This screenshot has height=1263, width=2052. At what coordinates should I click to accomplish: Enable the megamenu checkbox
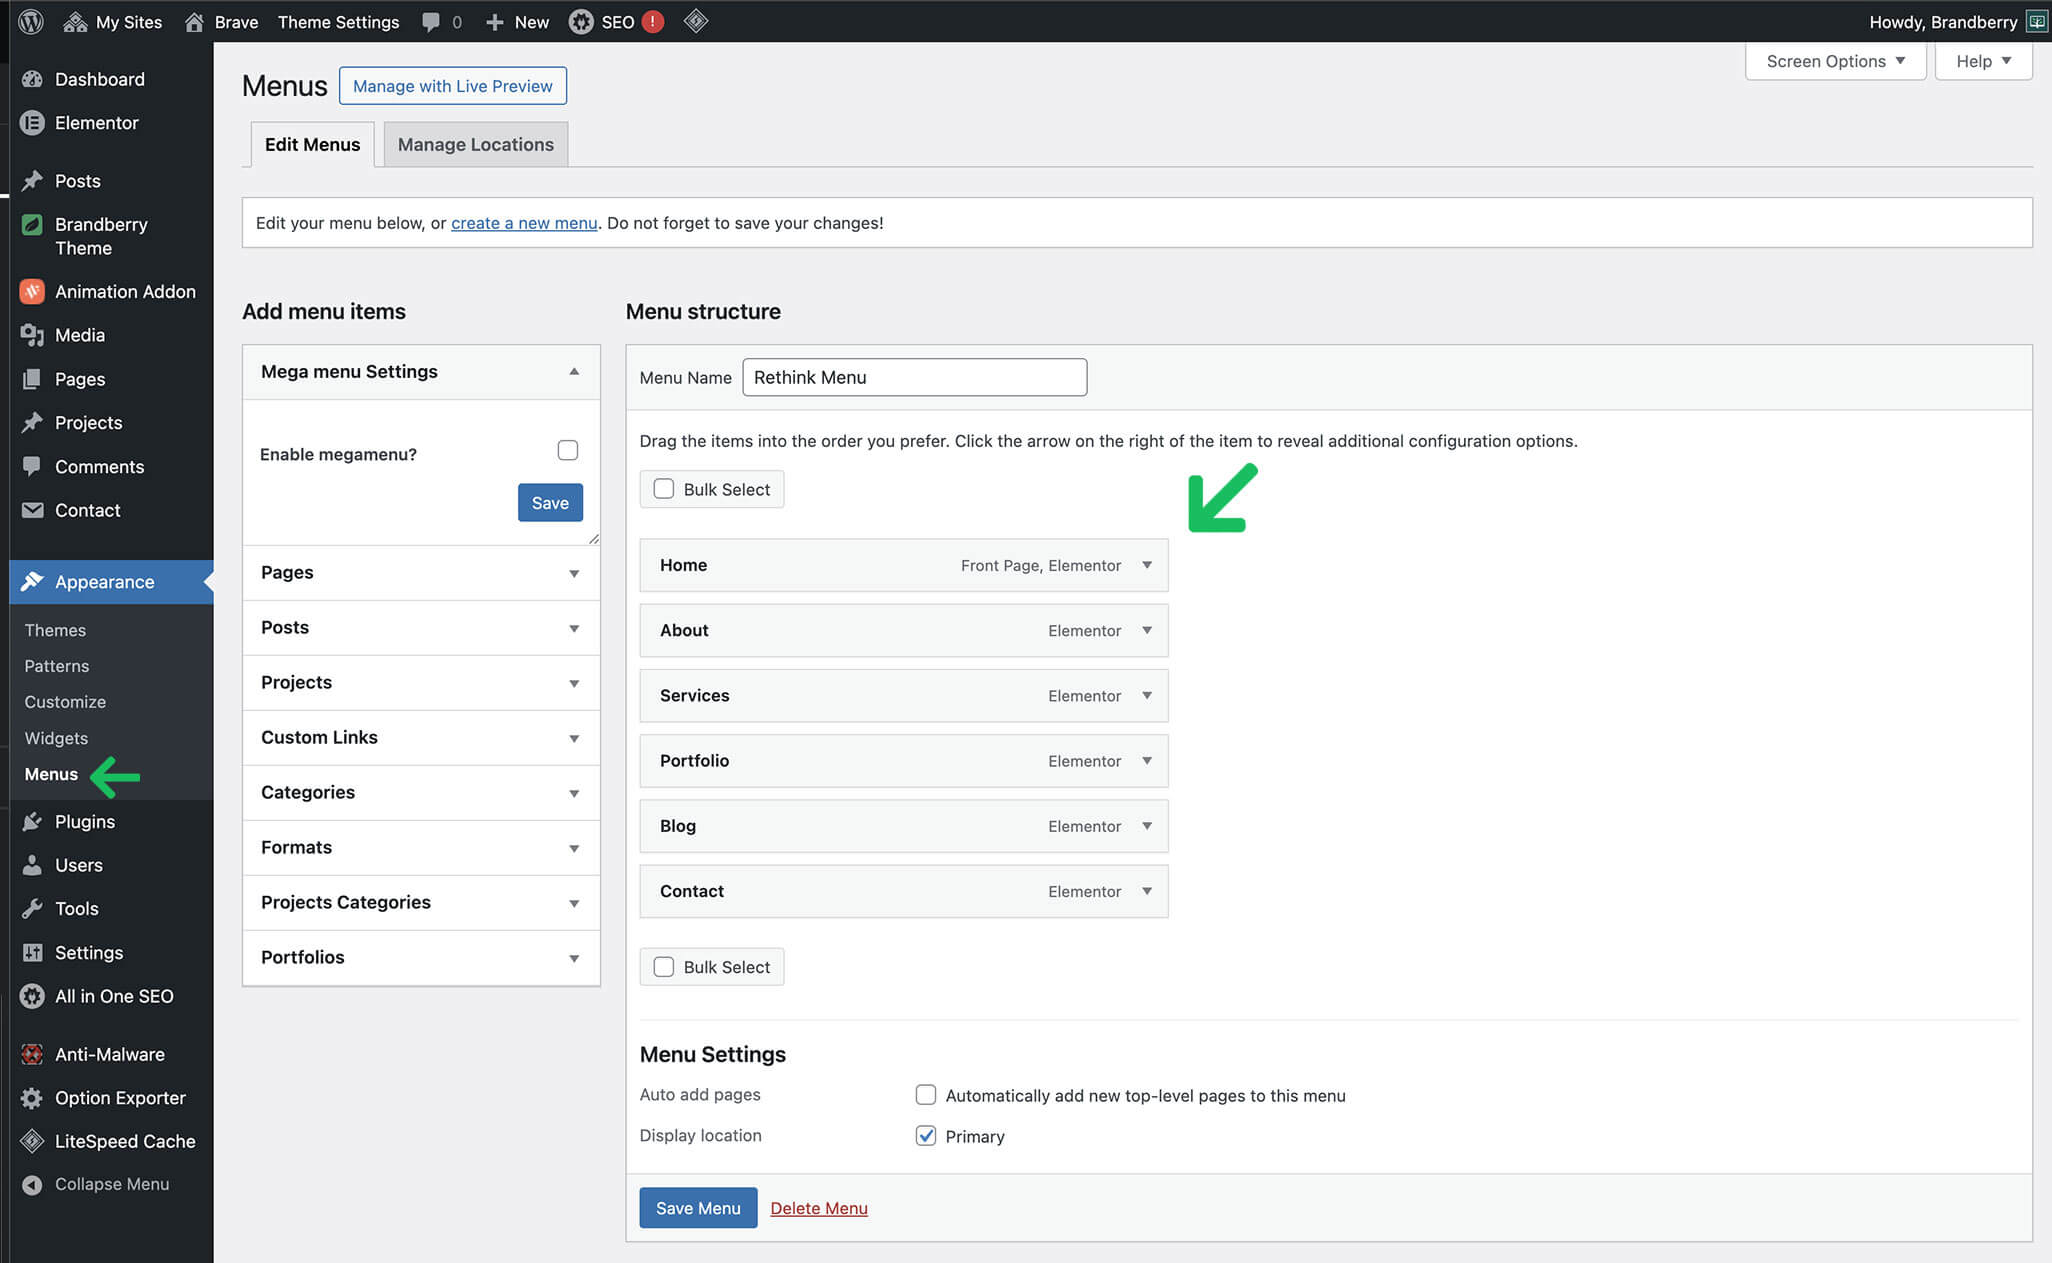click(x=568, y=450)
